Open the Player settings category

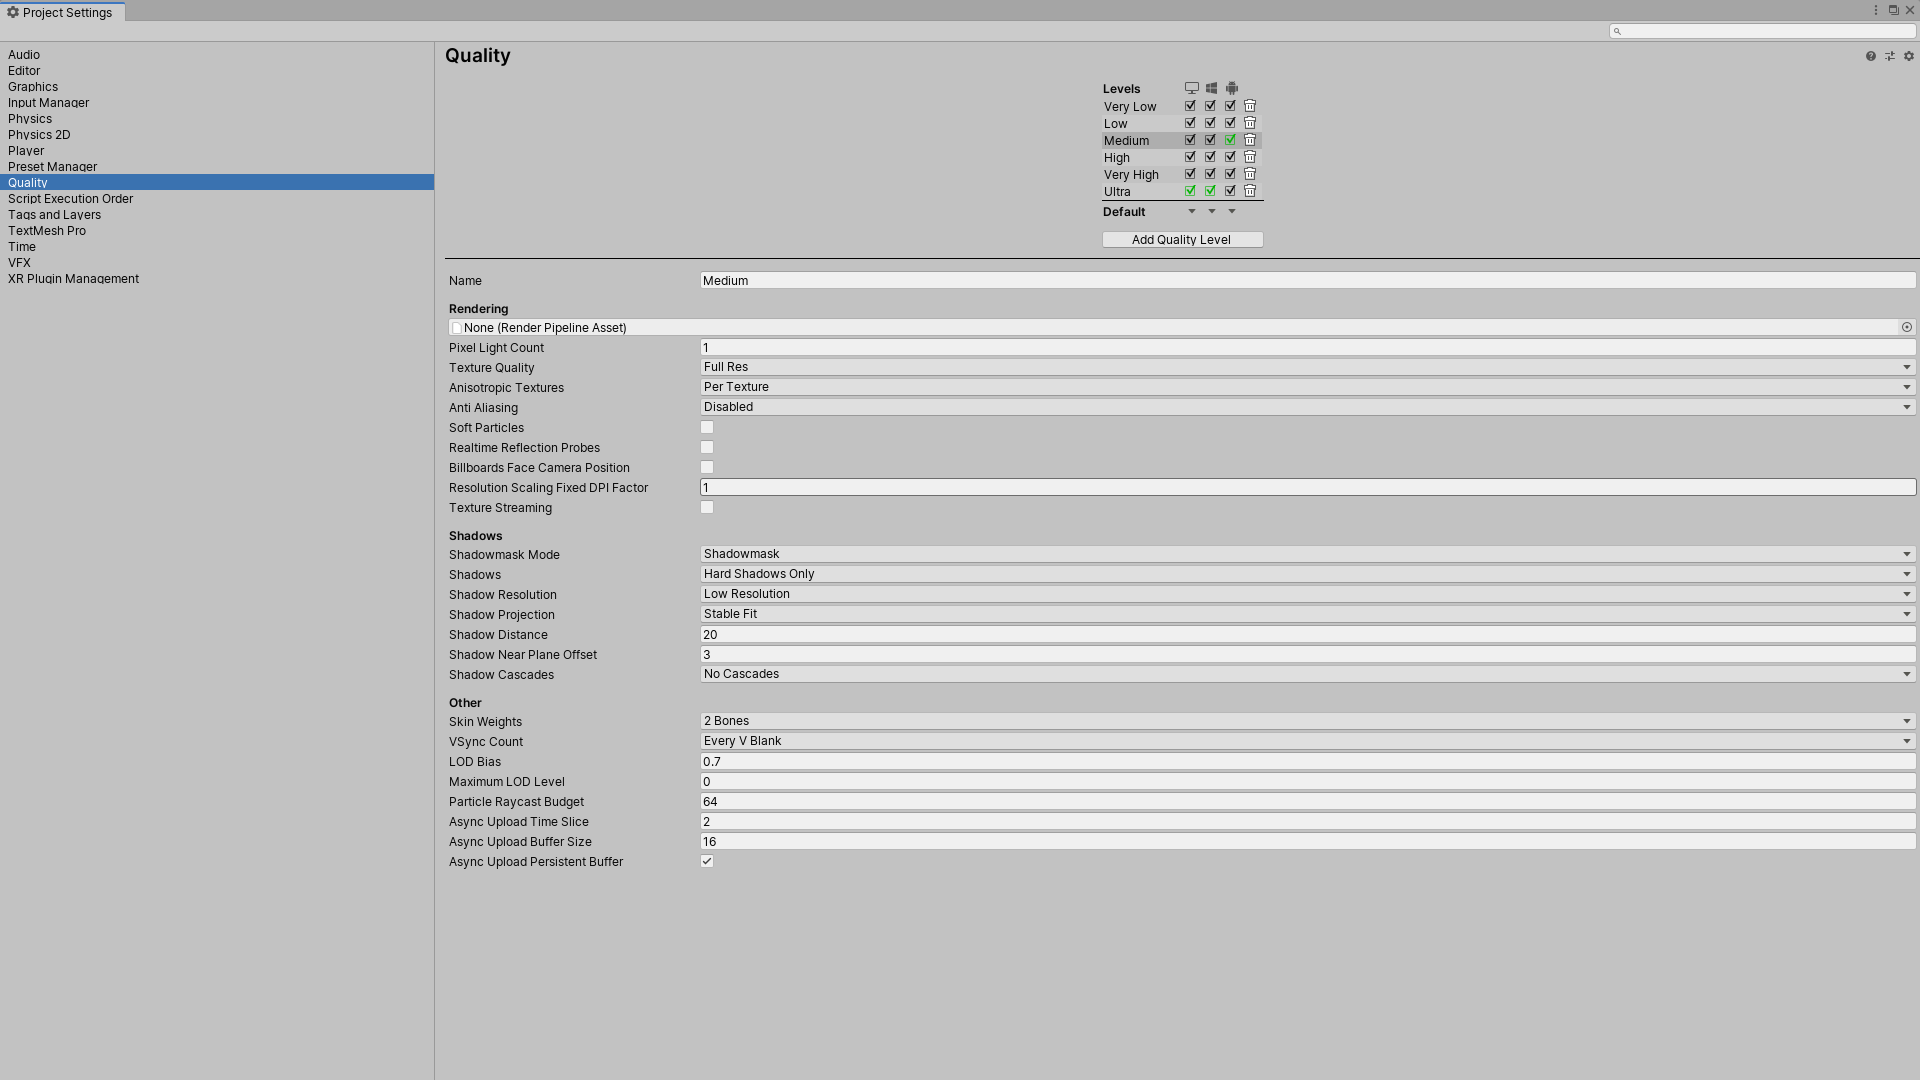coord(26,151)
